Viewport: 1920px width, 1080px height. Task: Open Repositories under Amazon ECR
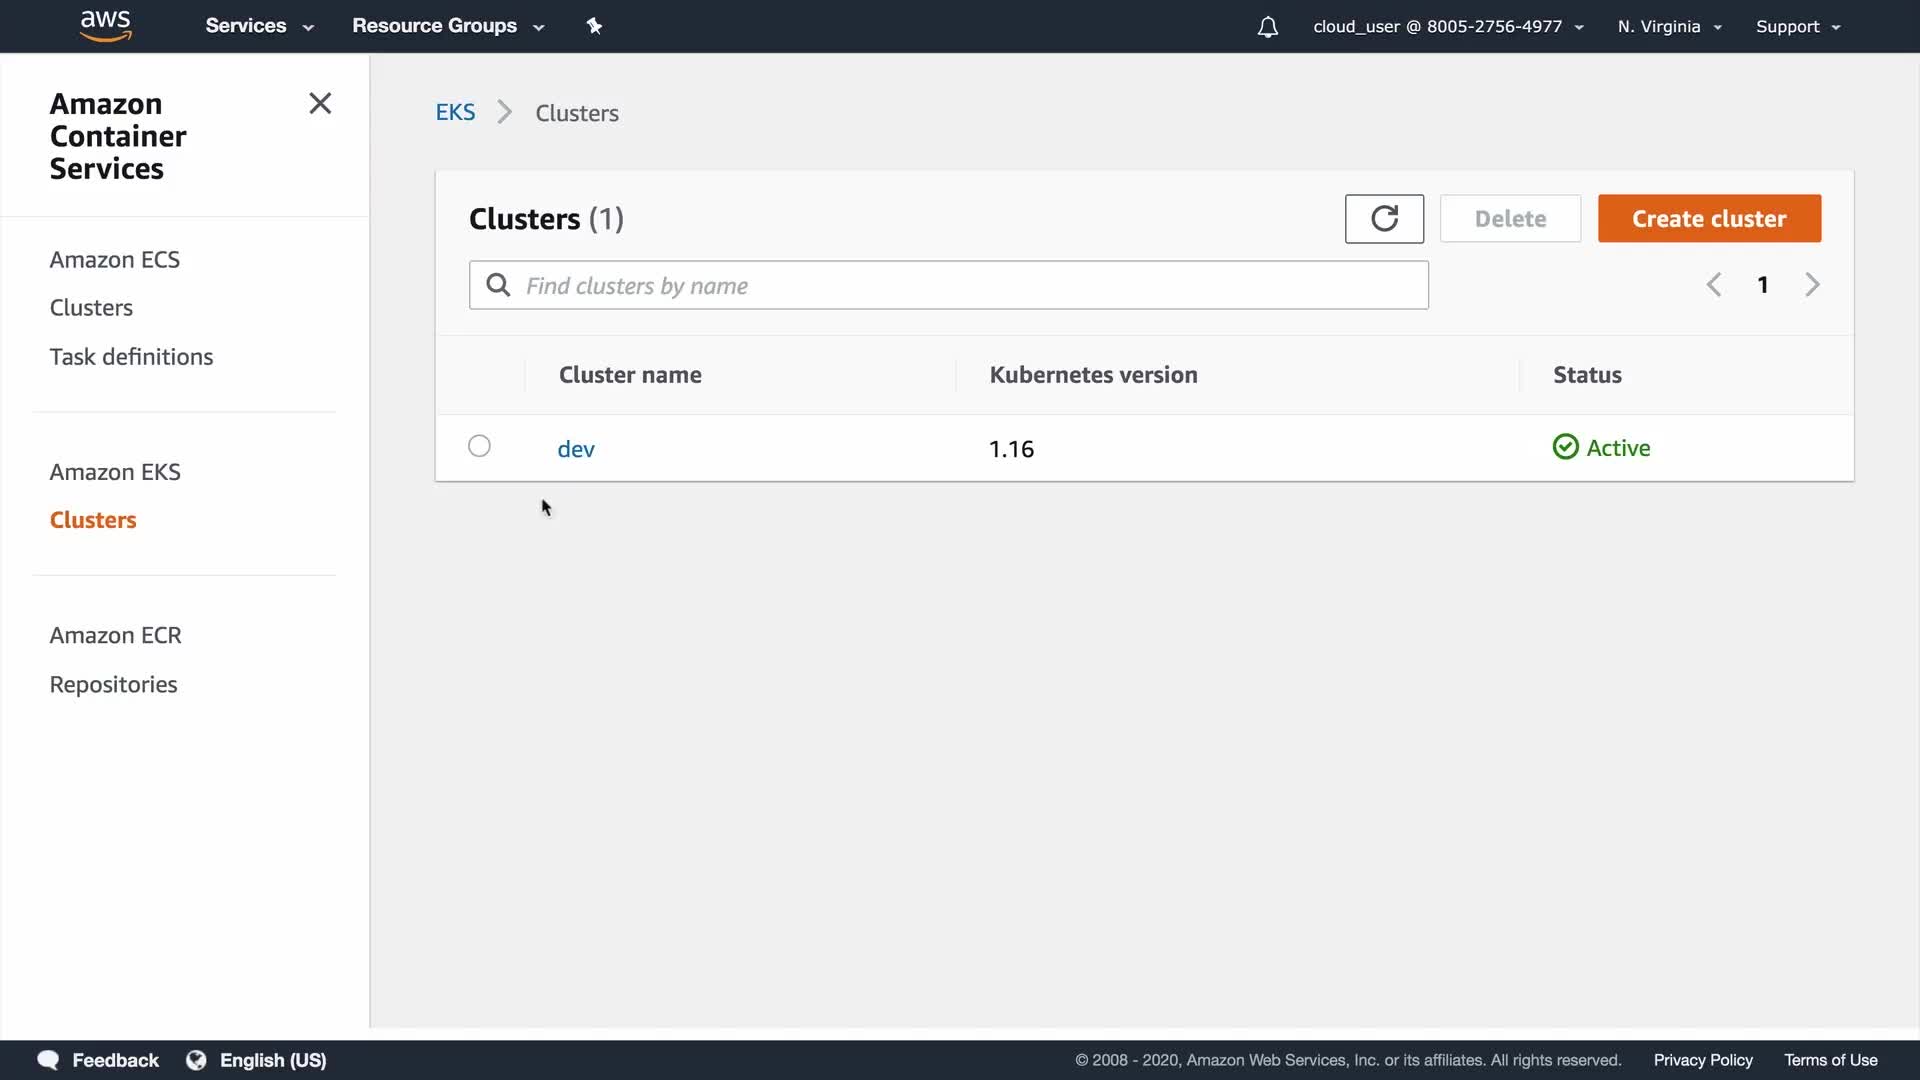click(113, 685)
